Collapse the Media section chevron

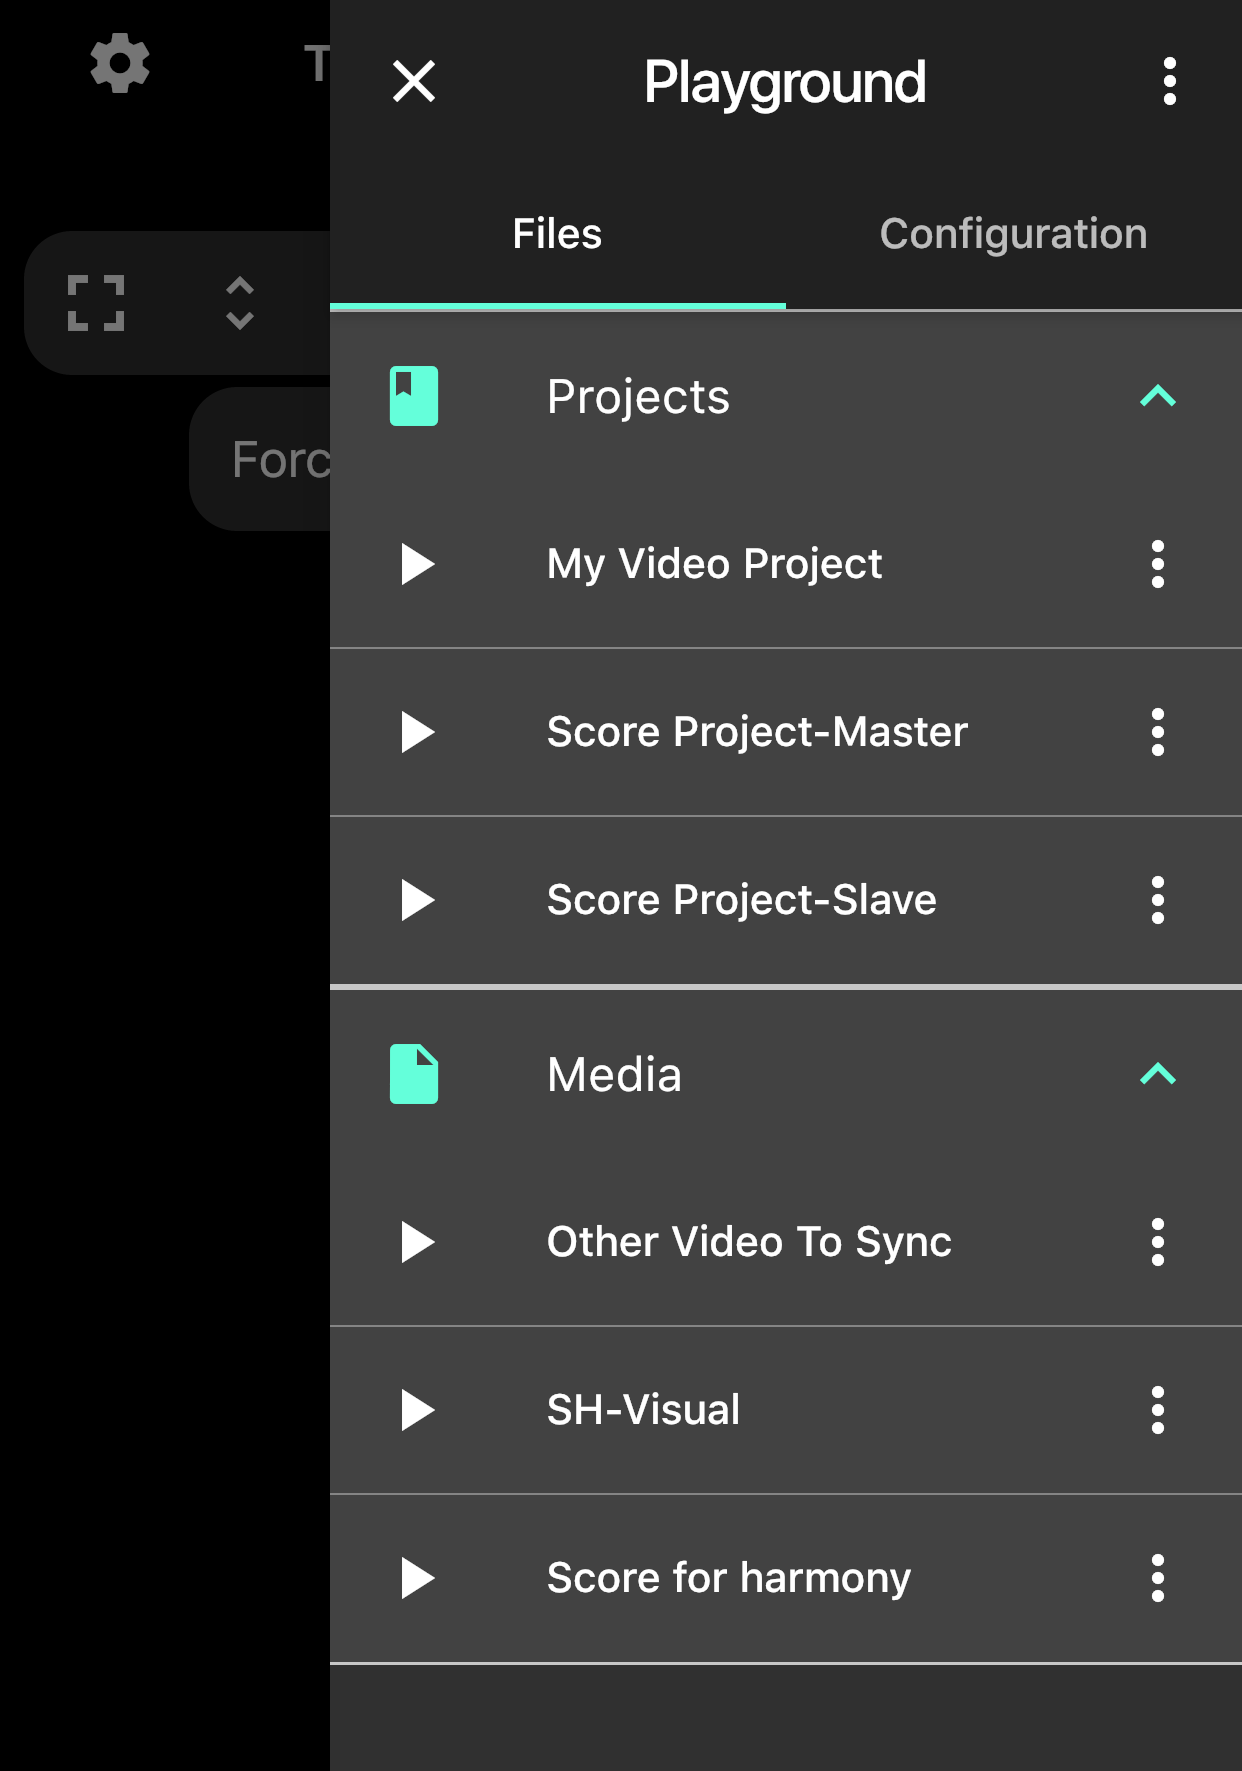(x=1157, y=1074)
